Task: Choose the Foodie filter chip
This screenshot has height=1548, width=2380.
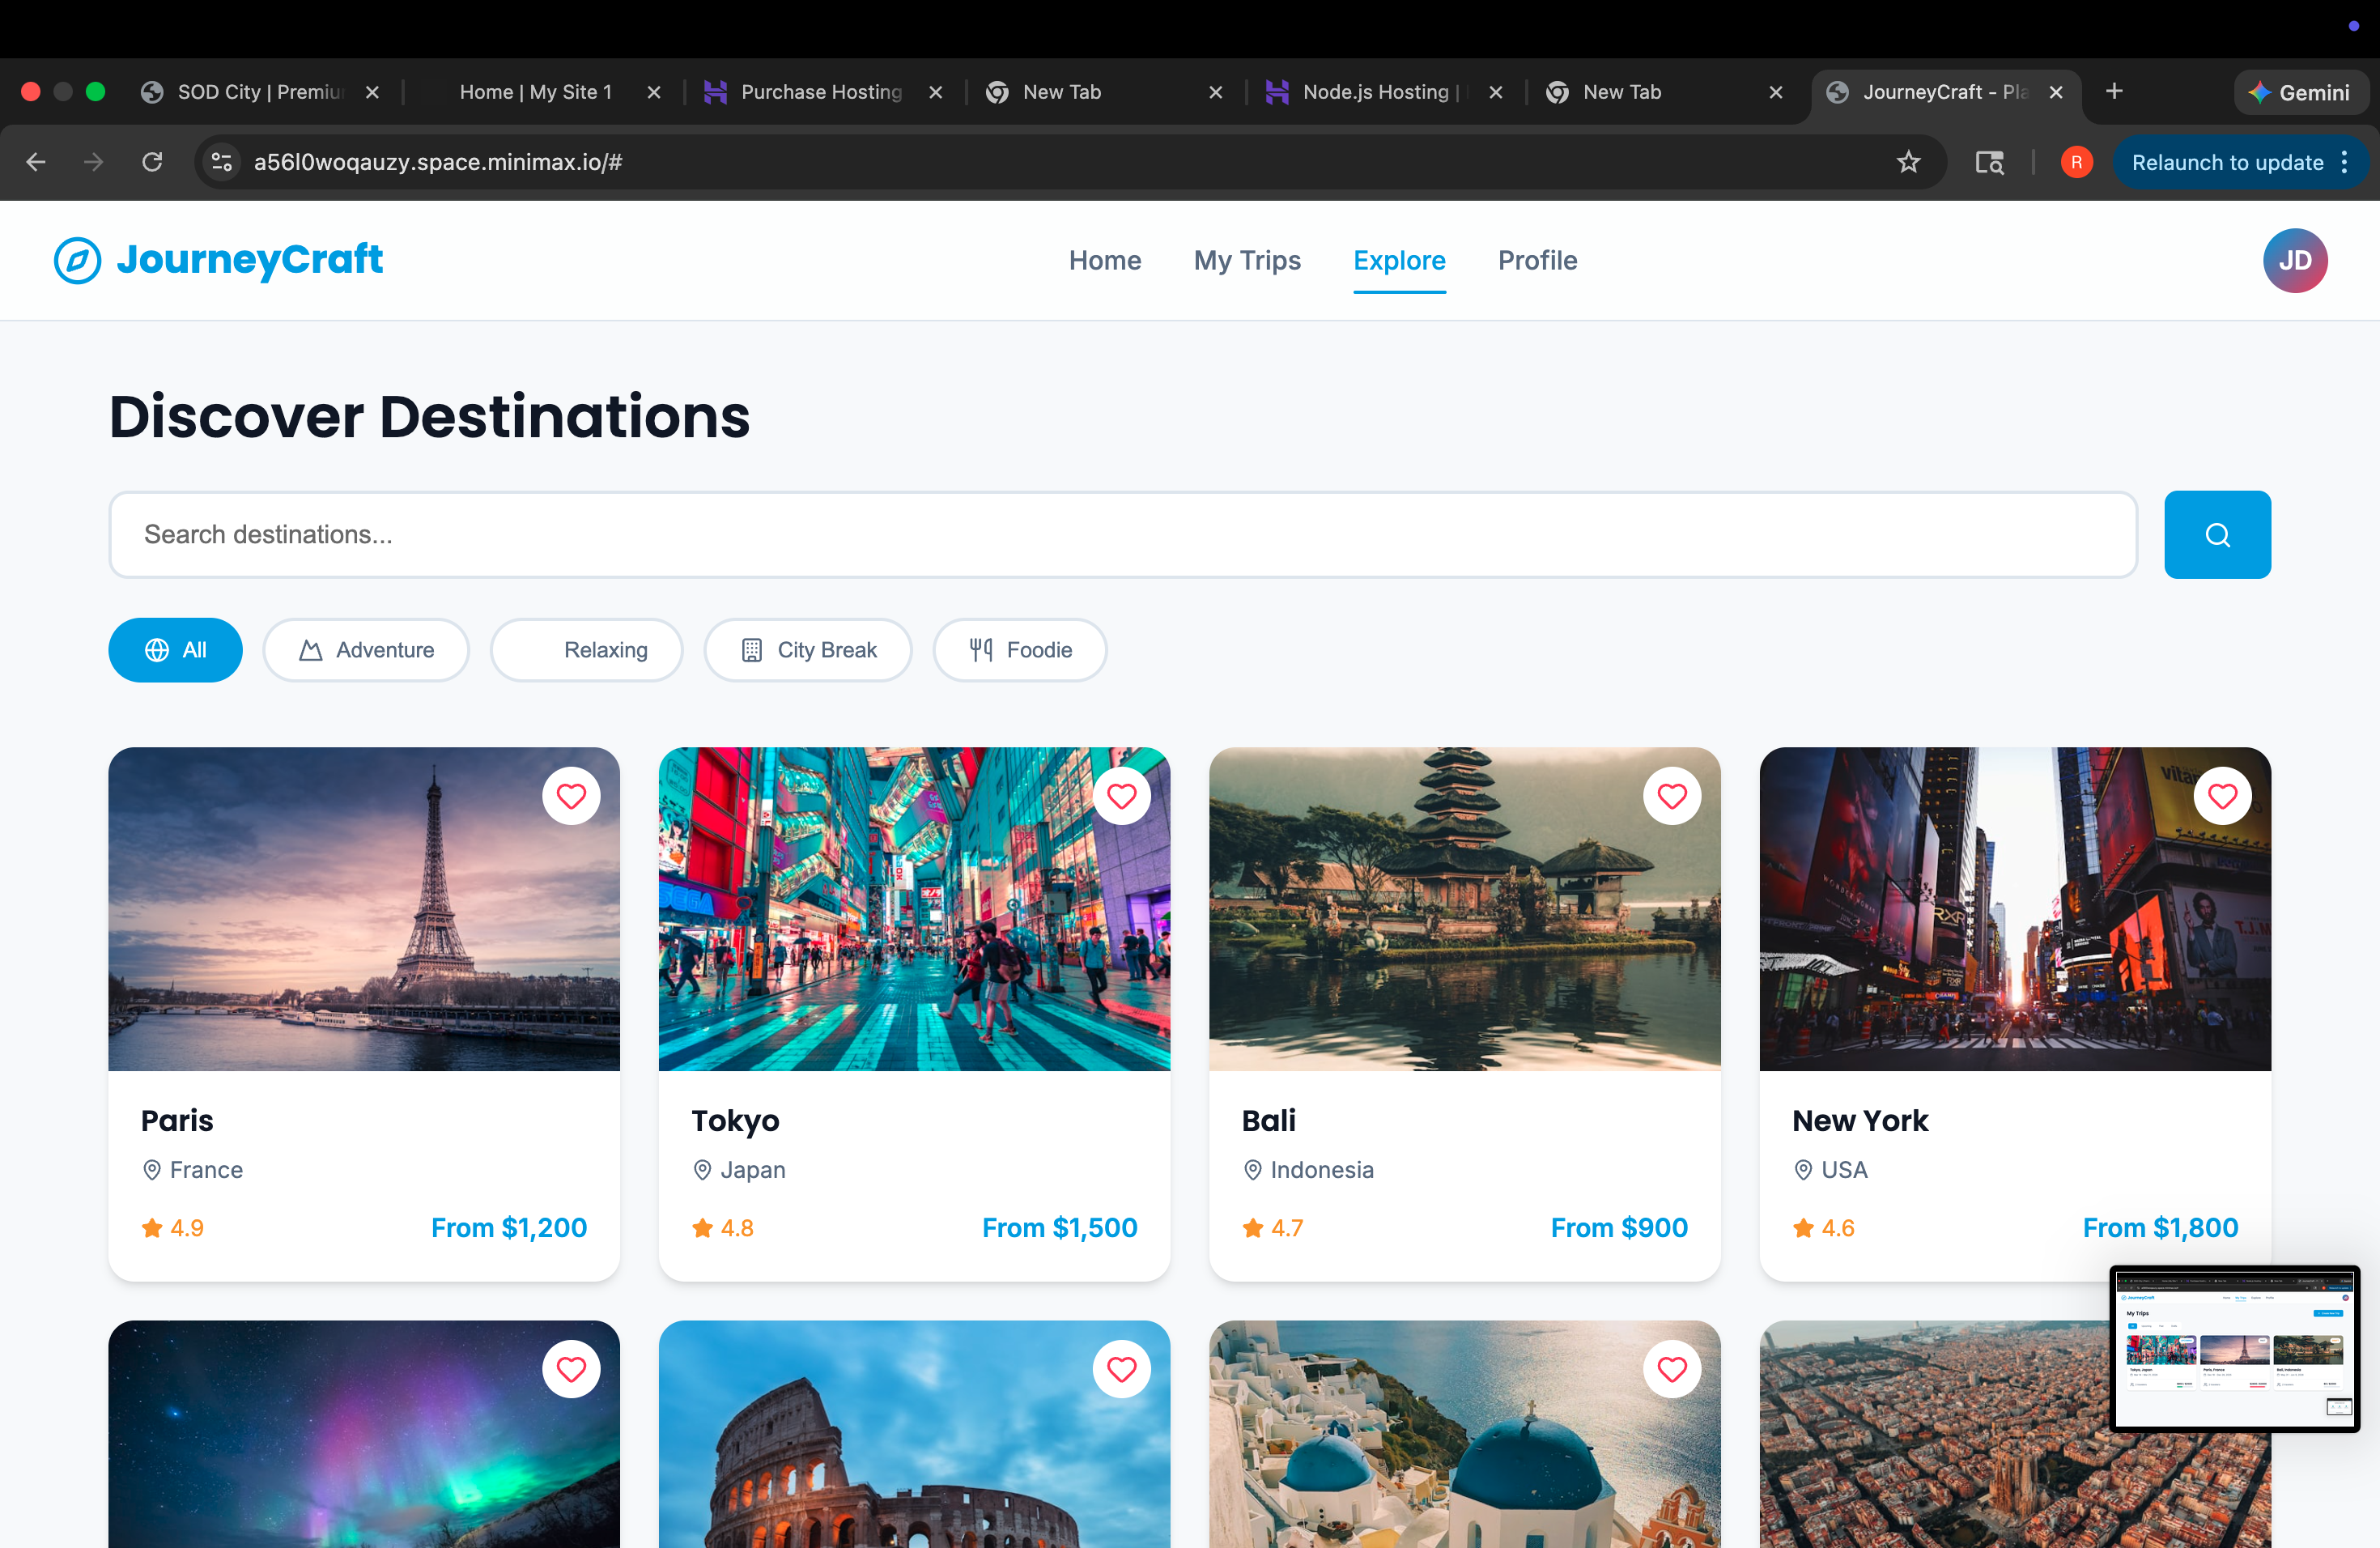Action: (1020, 650)
